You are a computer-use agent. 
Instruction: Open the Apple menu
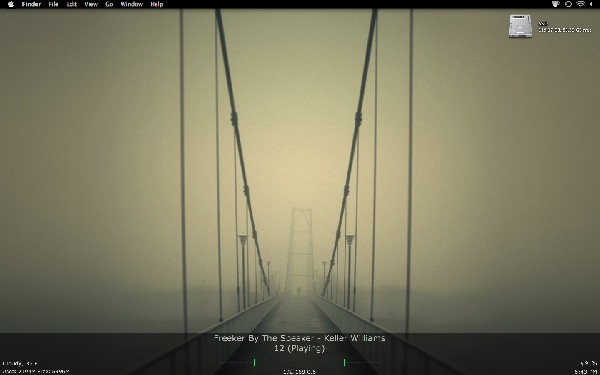click(11, 4)
